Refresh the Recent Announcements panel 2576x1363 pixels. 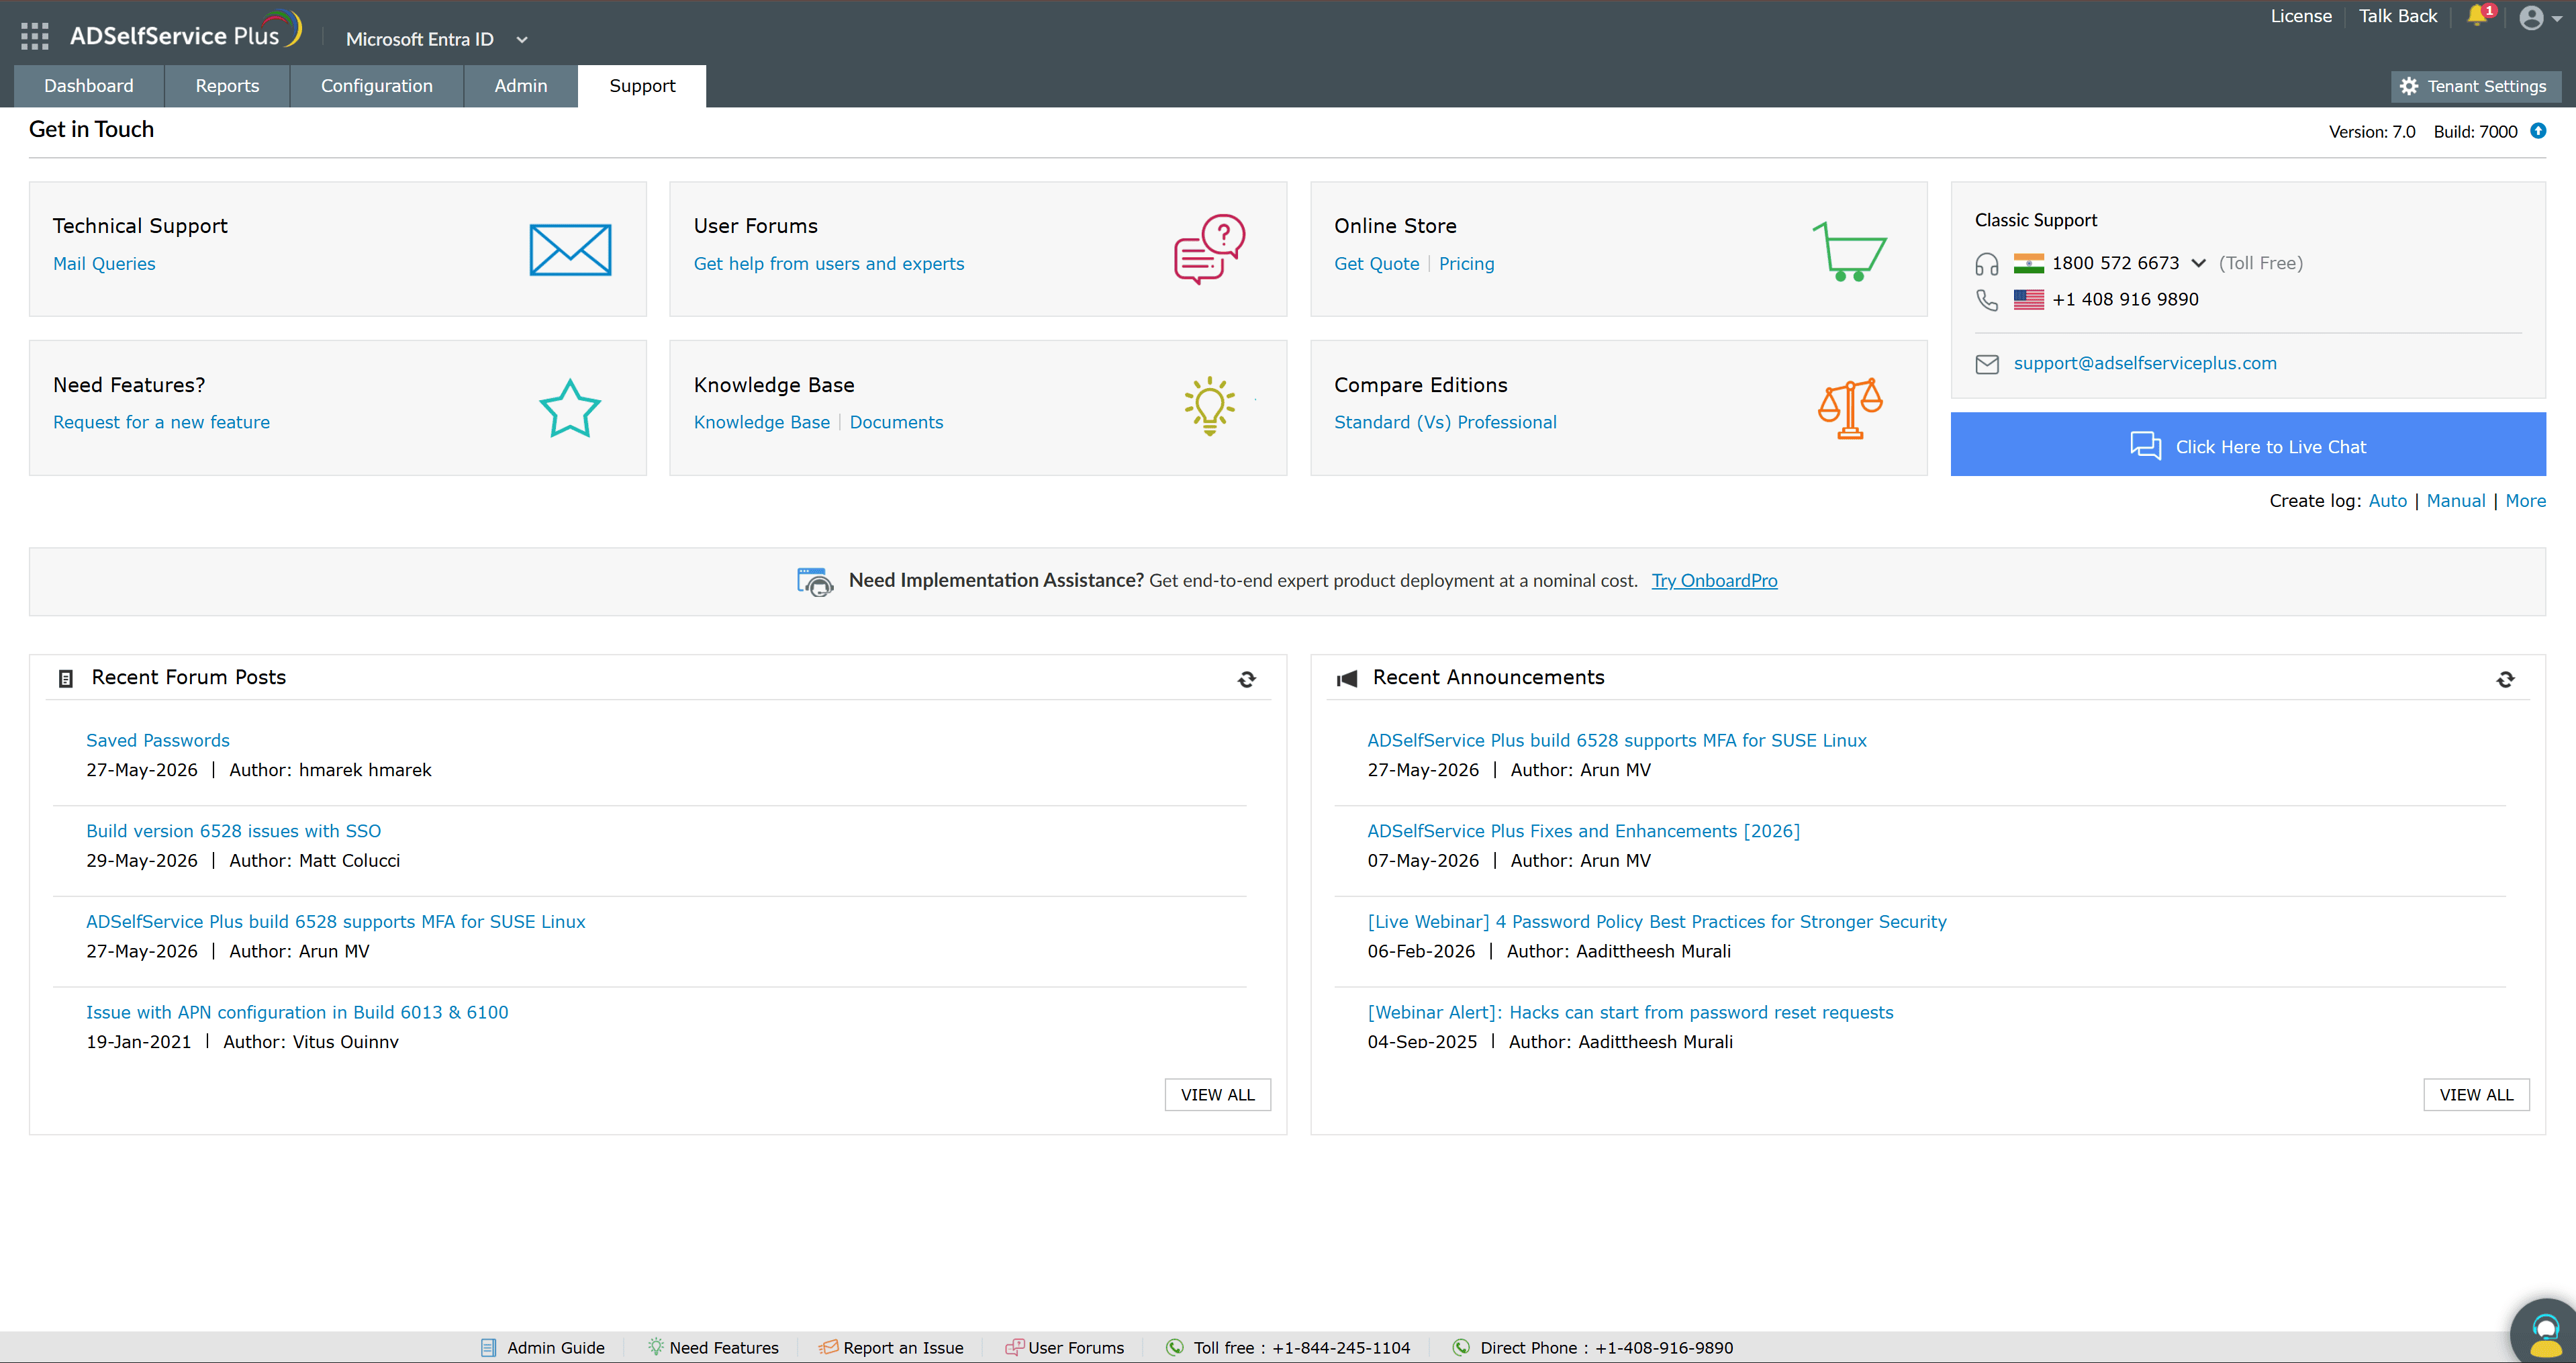click(x=2505, y=679)
